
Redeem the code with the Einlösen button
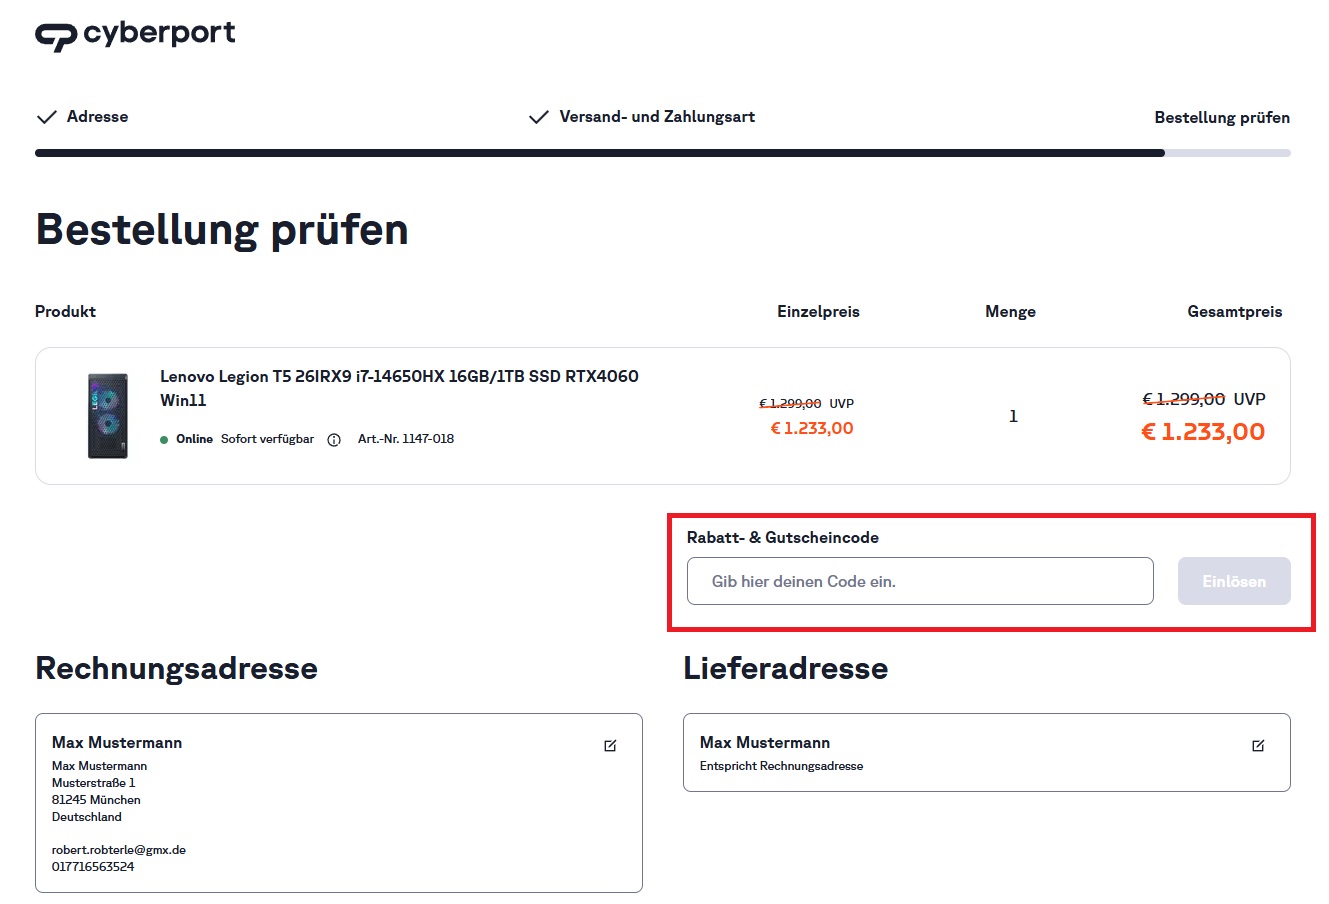click(1234, 581)
